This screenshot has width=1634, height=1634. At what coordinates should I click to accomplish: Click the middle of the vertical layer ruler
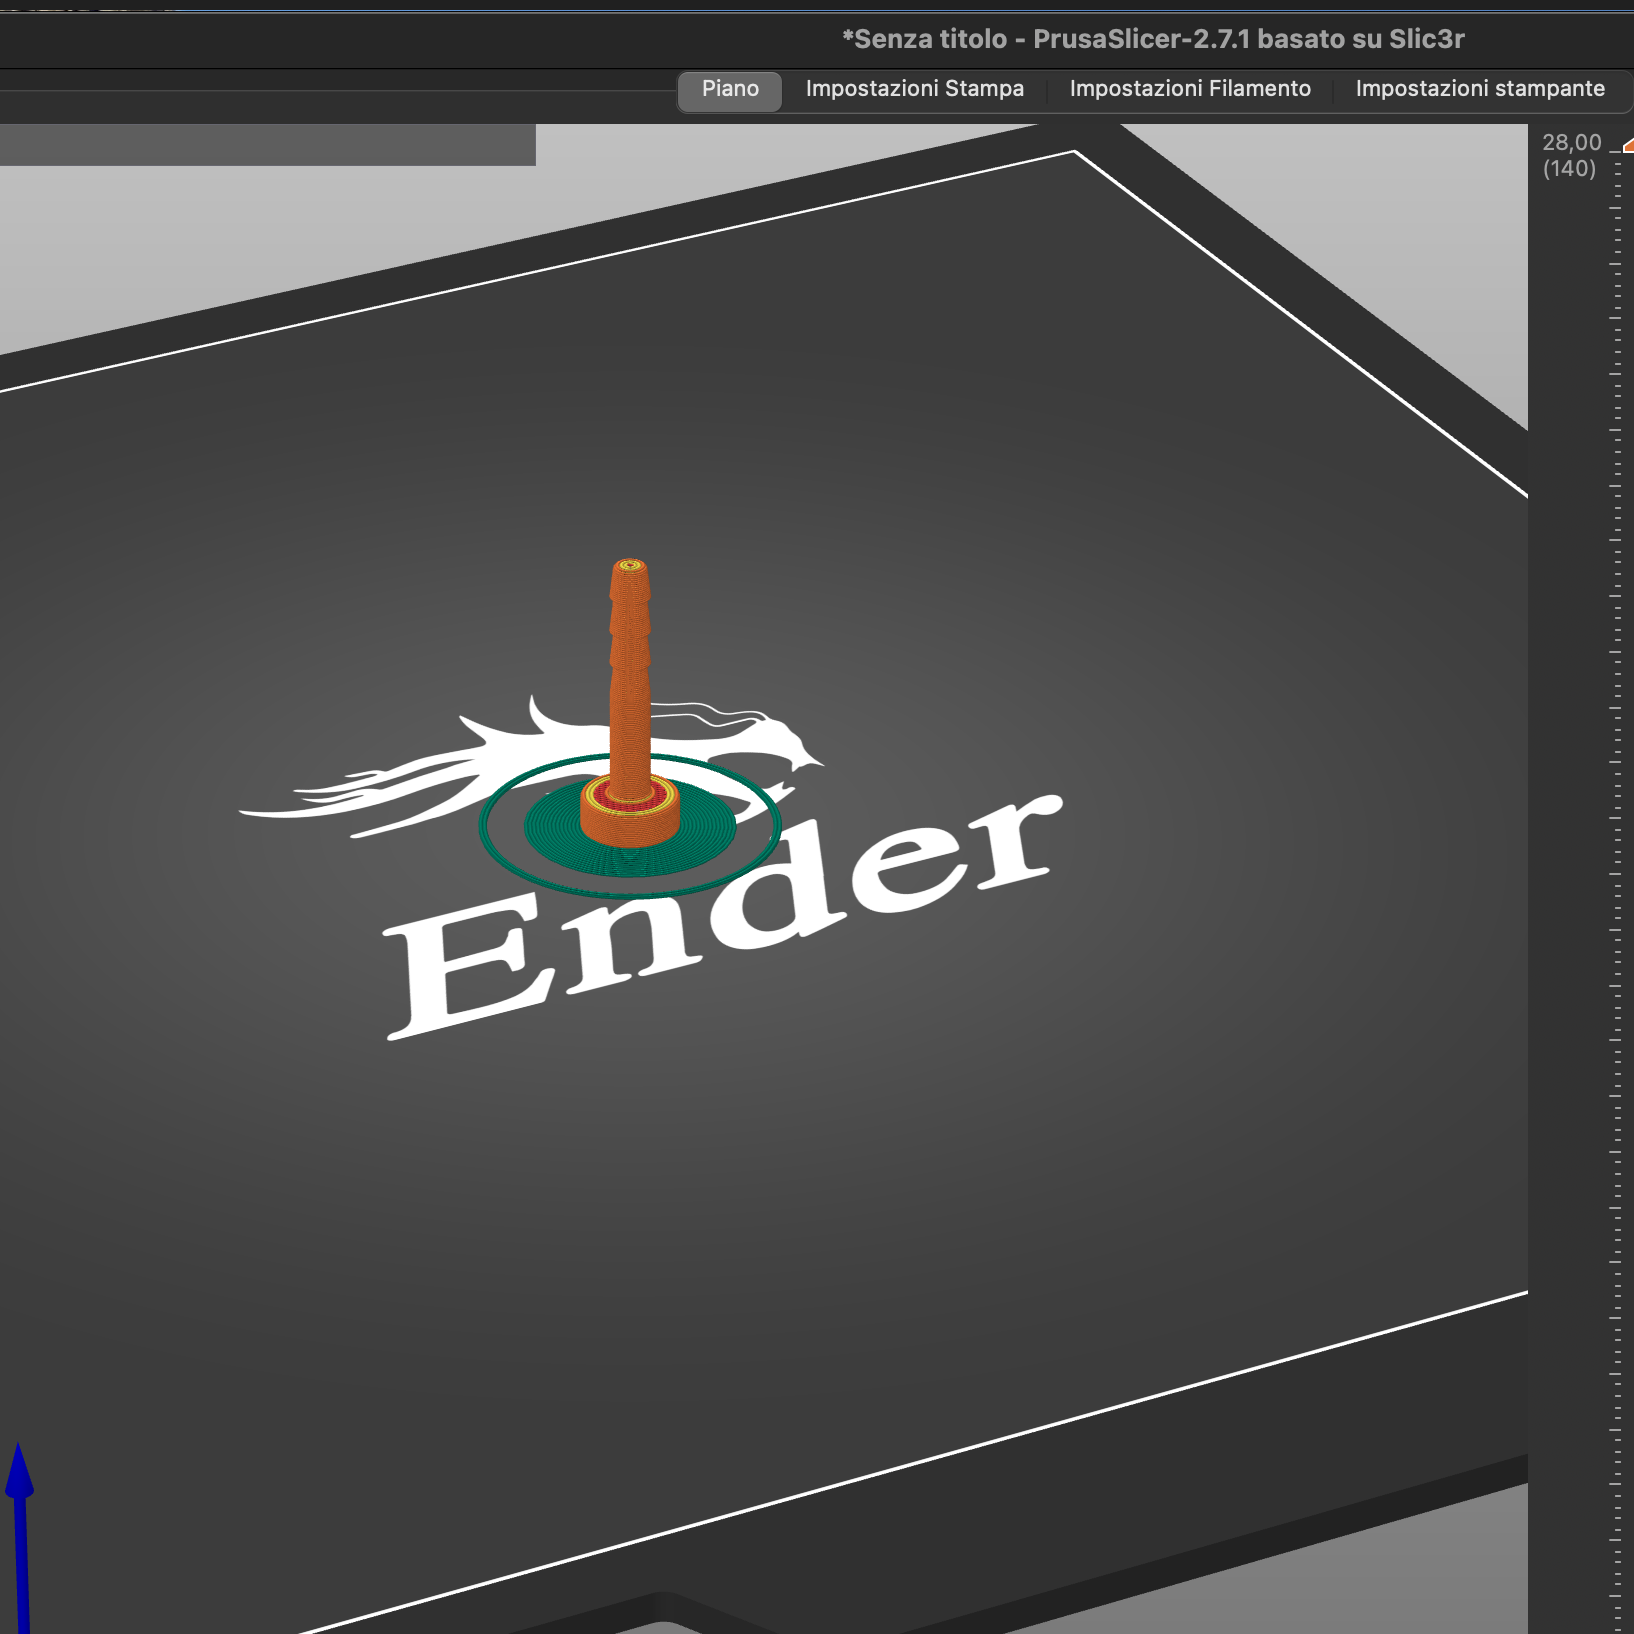tap(1616, 880)
